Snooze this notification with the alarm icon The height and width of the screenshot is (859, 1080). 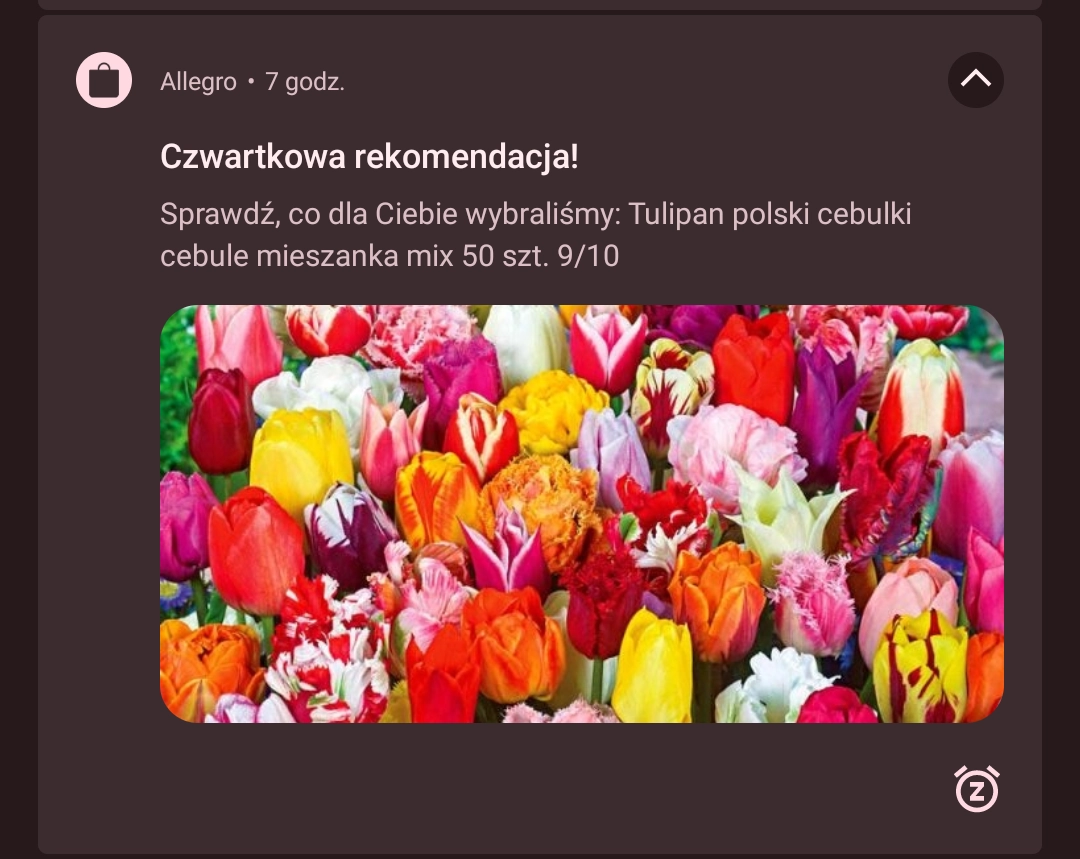point(977,789)
